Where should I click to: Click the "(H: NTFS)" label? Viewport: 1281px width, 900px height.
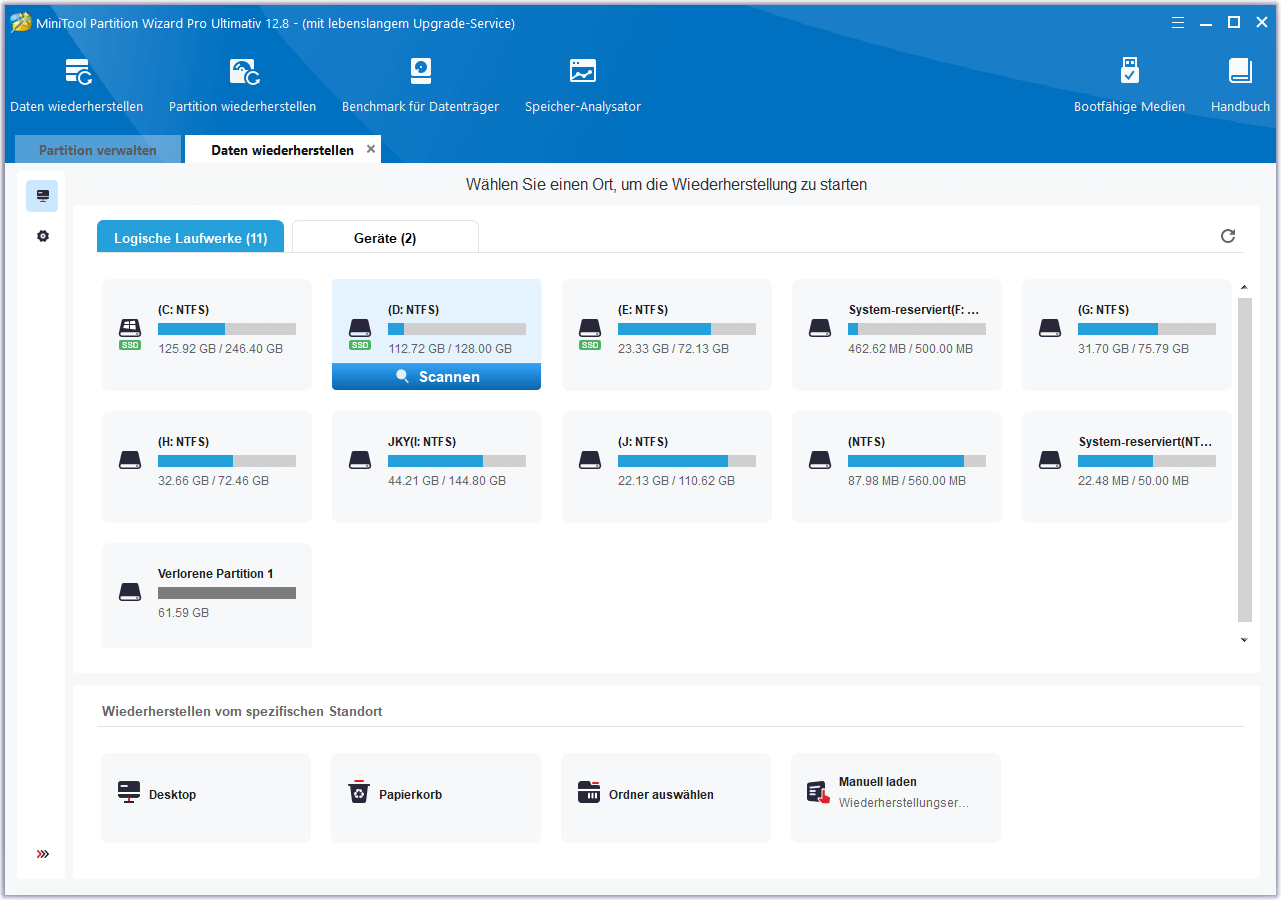pos(183,442)
